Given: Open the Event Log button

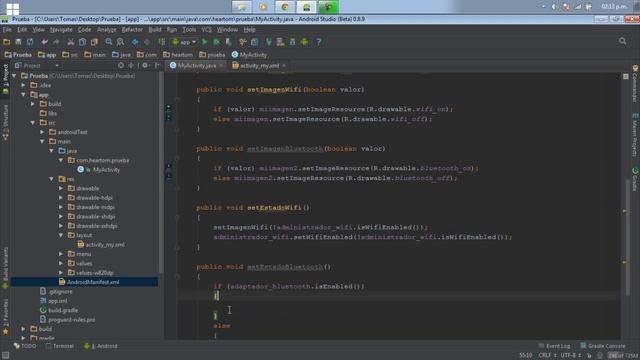Looking at the screenshot, I should point(554,346).
